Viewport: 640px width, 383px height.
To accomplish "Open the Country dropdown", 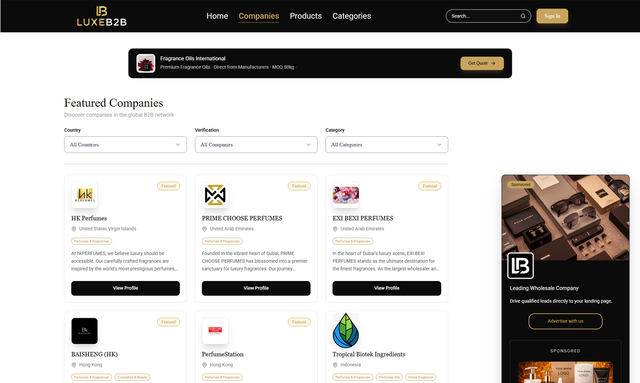I will coord(125,145).
